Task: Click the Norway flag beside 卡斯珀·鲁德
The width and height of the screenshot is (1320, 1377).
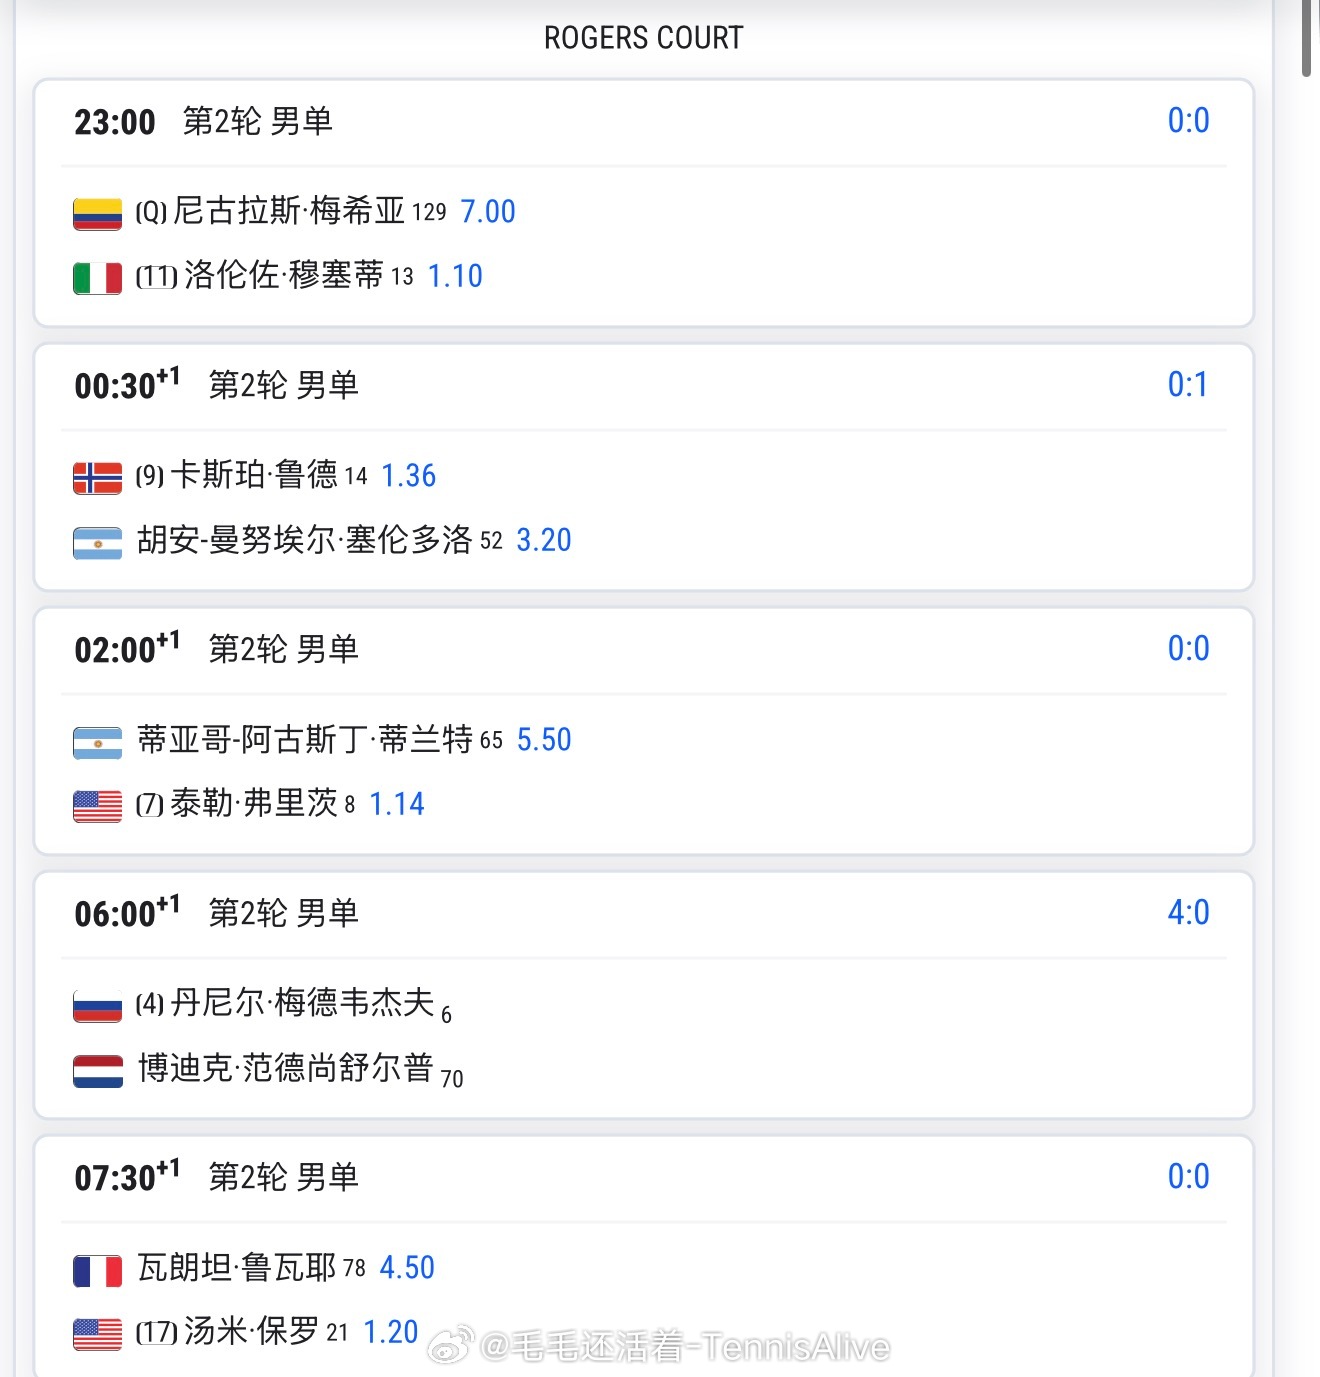Action: (98, 477)
